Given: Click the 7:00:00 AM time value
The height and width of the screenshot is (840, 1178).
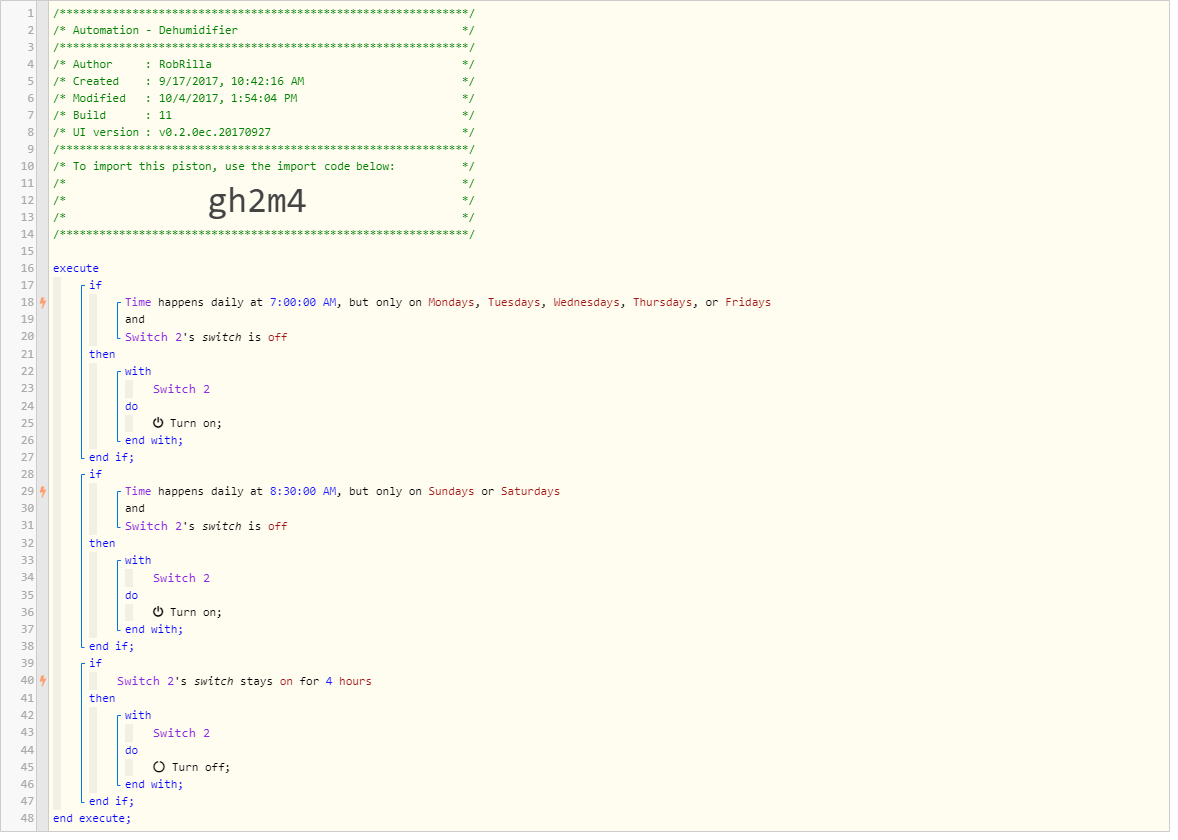Looking at the screenshot, I should click(304, 302).
